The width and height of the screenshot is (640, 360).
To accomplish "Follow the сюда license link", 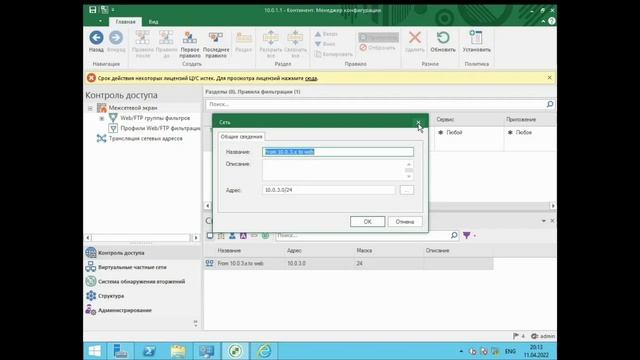I will click(311, 78).
